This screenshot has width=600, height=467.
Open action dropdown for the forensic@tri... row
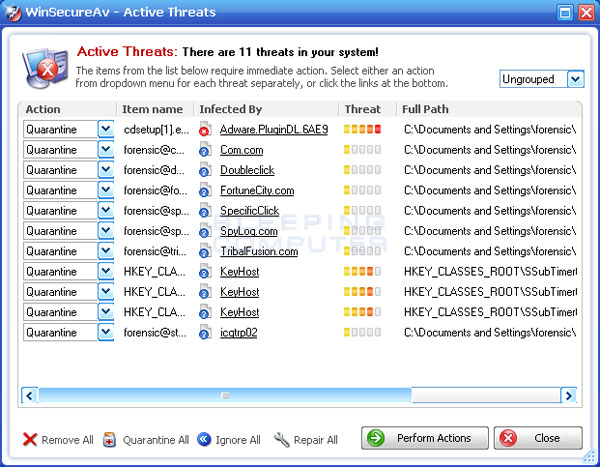(x=106, y=251)
